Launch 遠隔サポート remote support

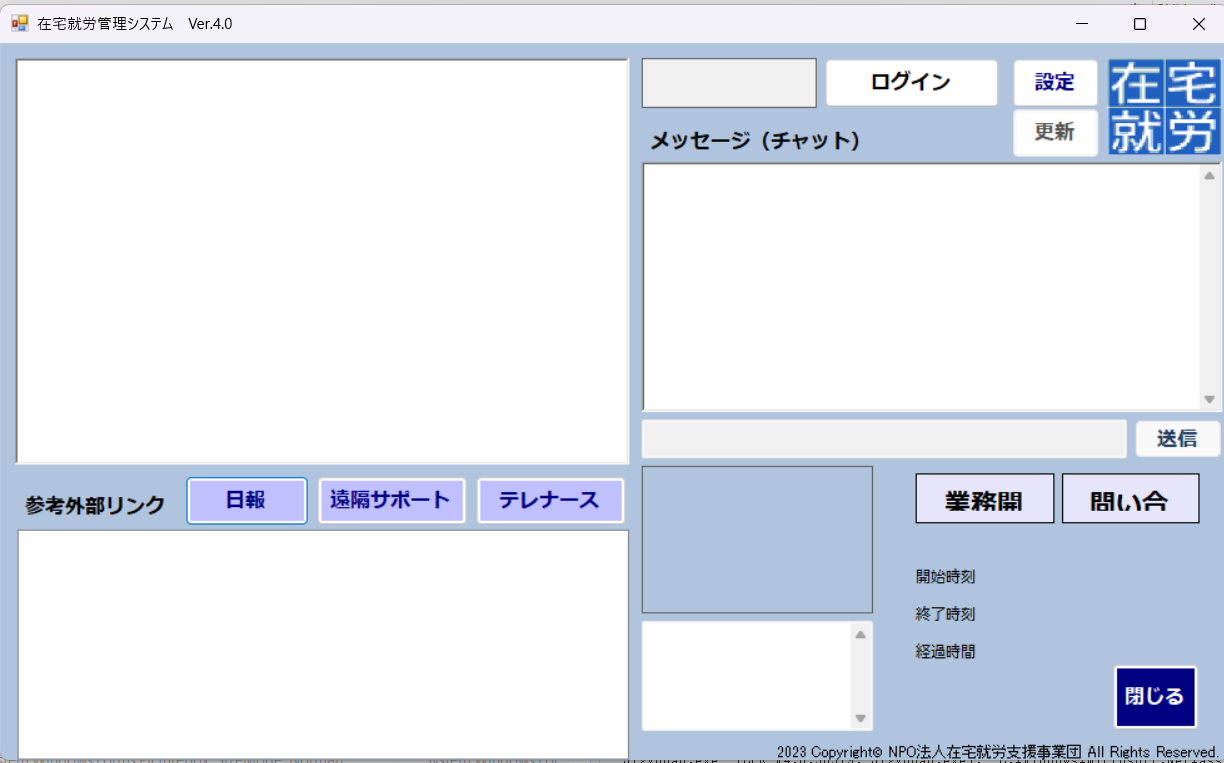[391, 500]
